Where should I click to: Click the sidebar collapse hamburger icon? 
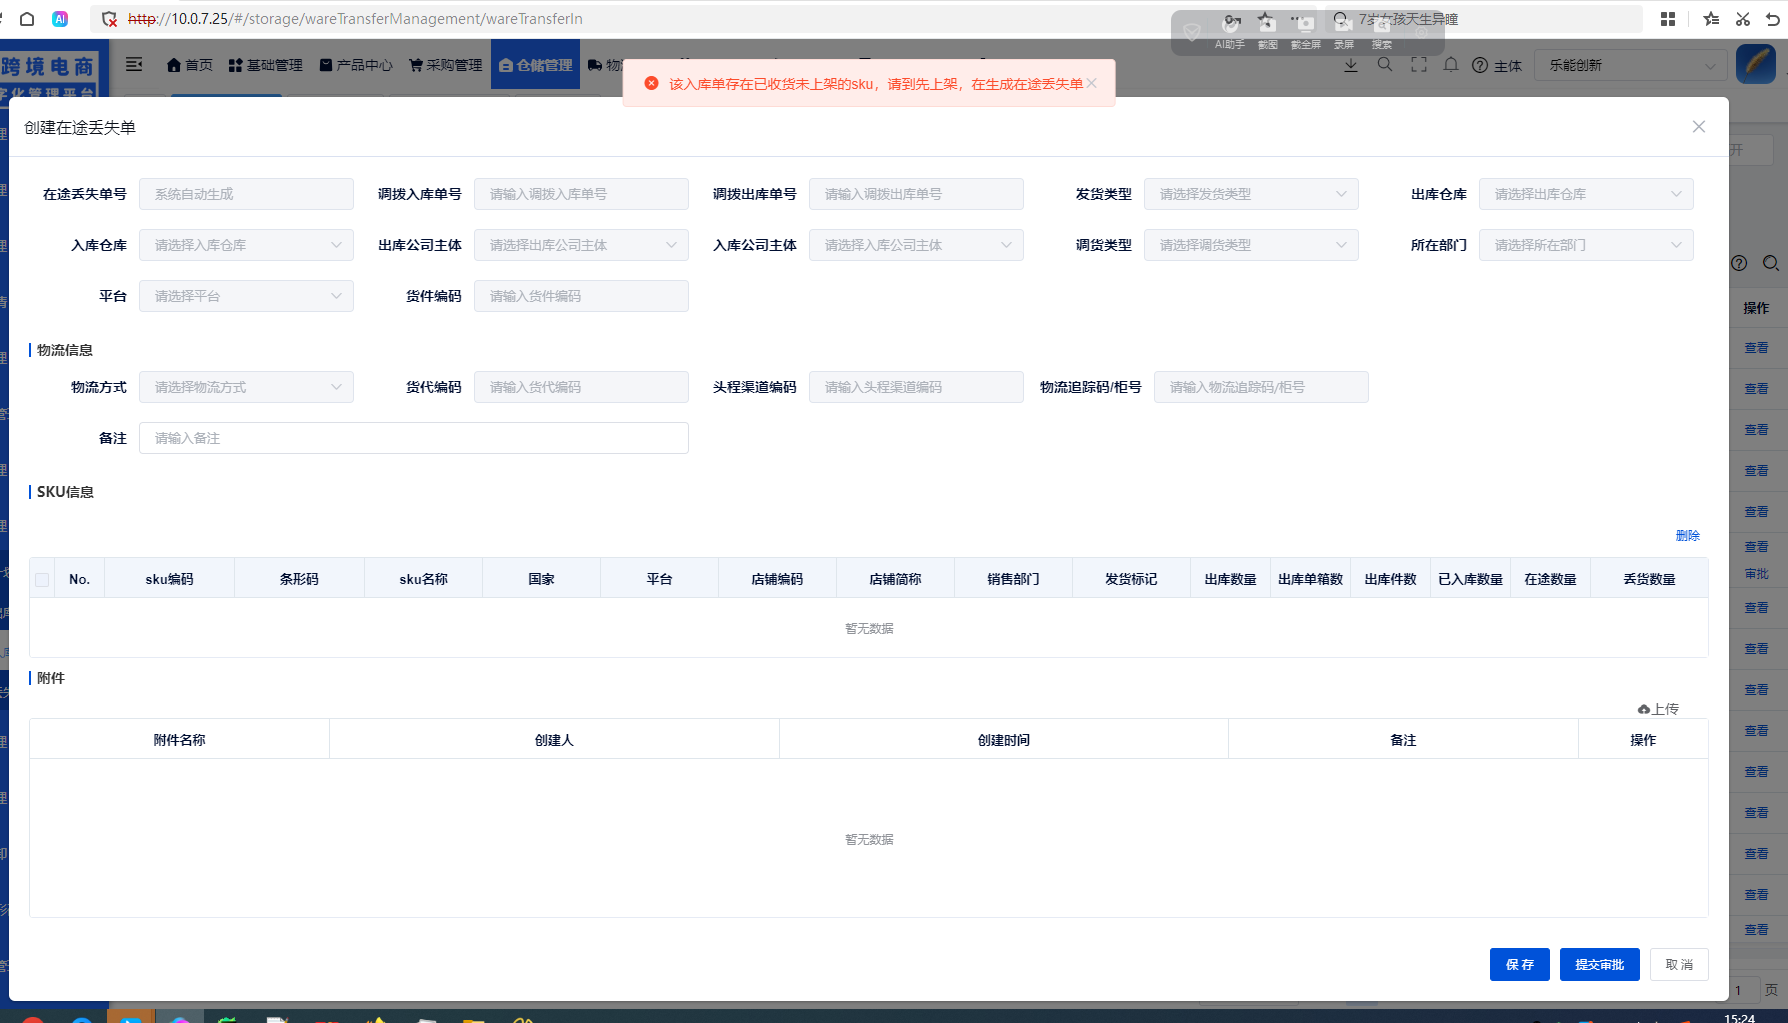click(134, 65)
